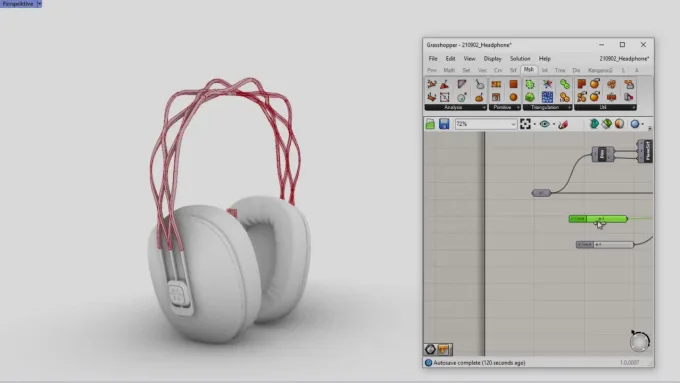This screenshot has width=680, height=383.
Task: Switch to wireframe preview mode icon
Action: (x=607, y=124)
